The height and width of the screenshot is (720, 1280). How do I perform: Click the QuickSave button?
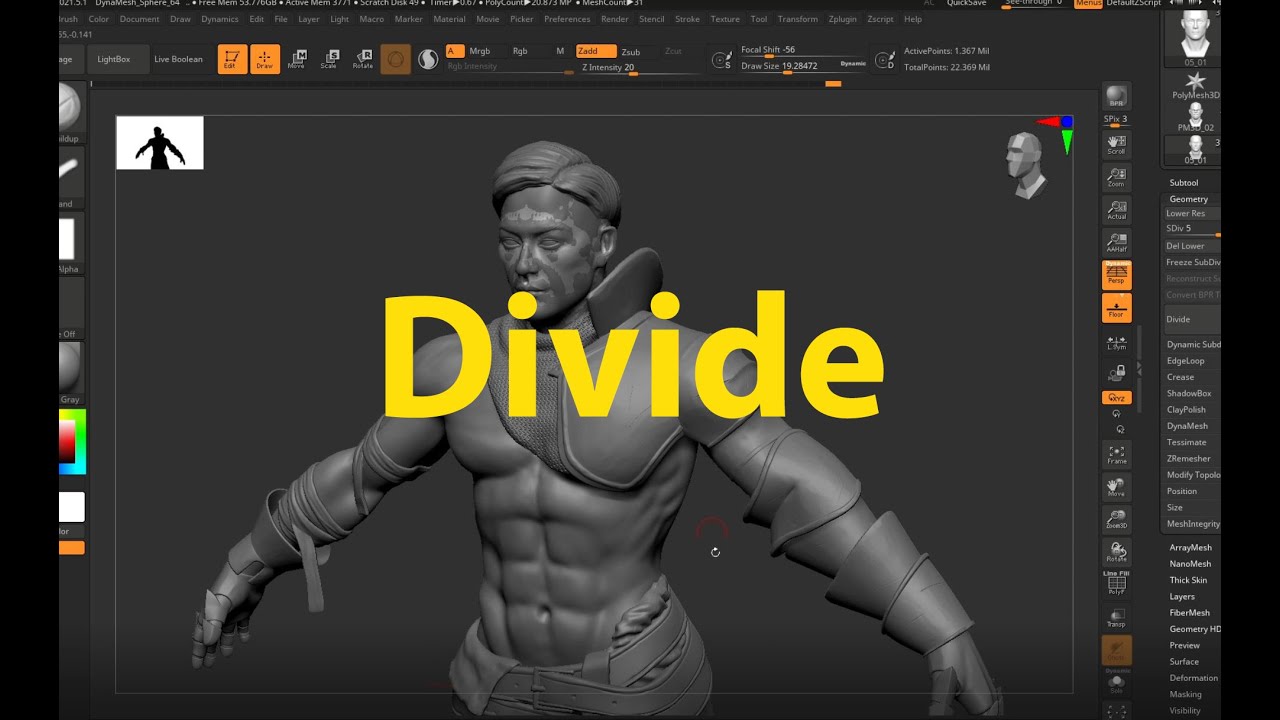pos(966,3)
